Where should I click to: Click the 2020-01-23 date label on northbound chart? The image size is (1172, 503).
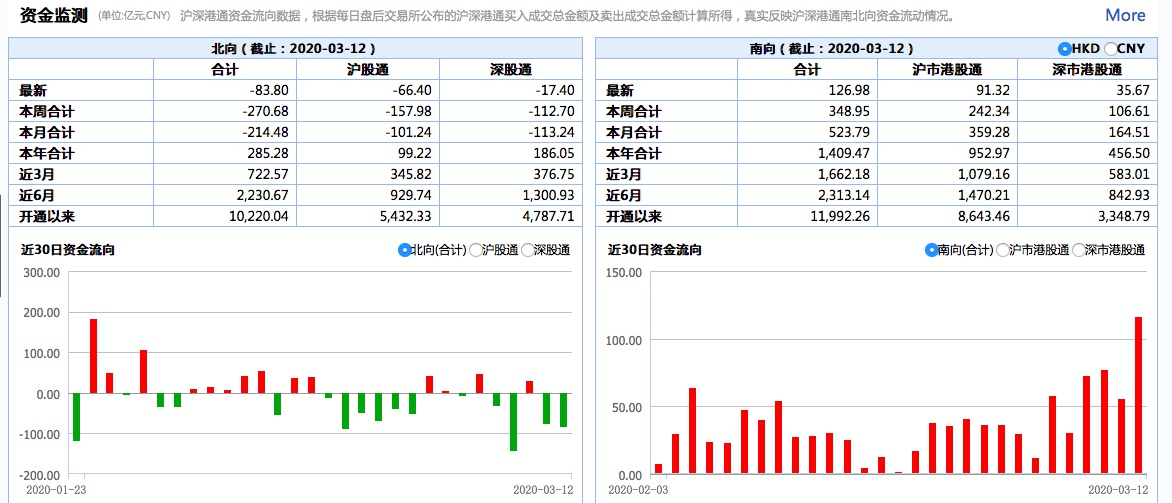click(x=54, y=490)
